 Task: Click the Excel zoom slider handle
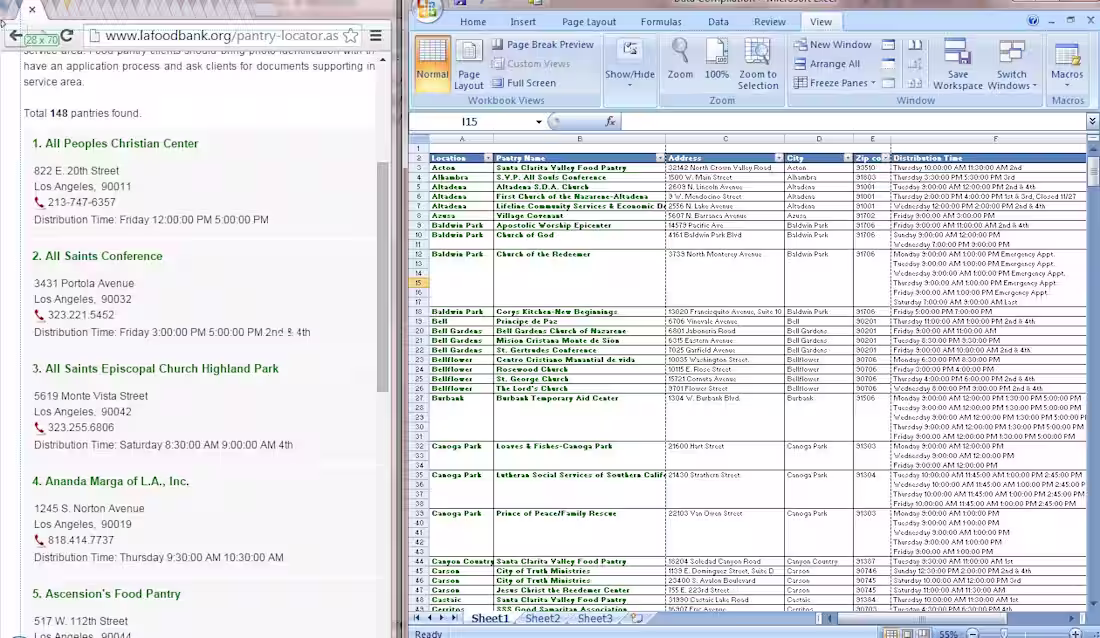1005,633
